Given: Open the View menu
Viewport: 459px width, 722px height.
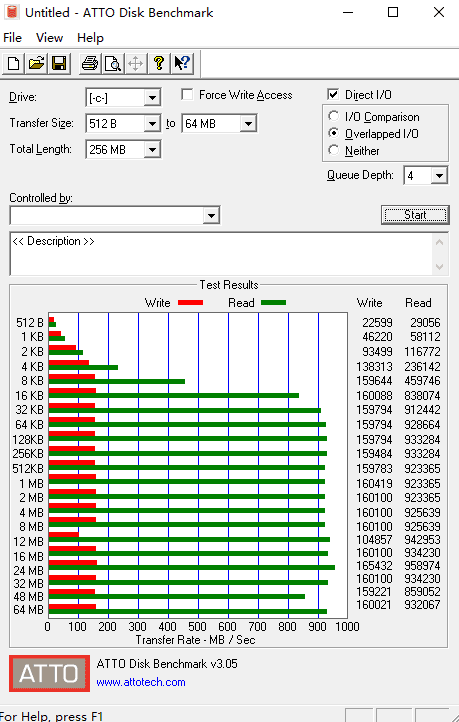Looking at the screenshot, I should click(x=49, y=38).
